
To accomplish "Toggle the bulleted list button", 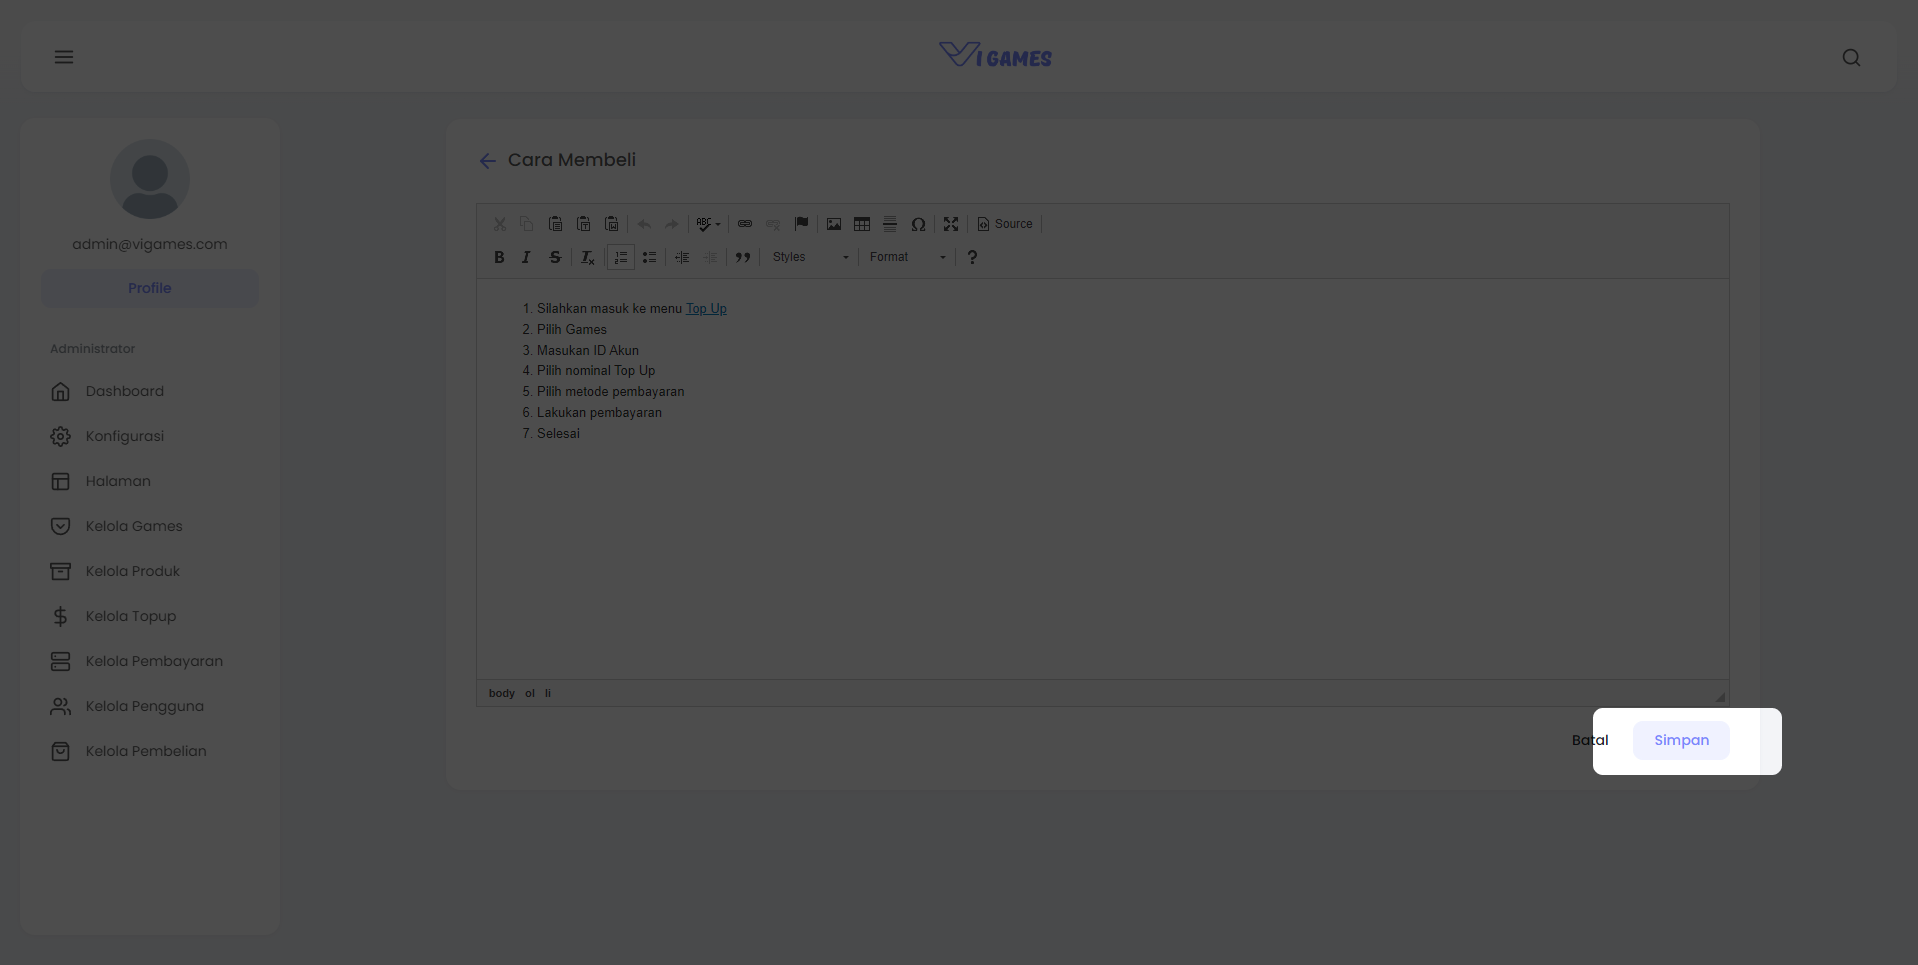I will (649, 257).
